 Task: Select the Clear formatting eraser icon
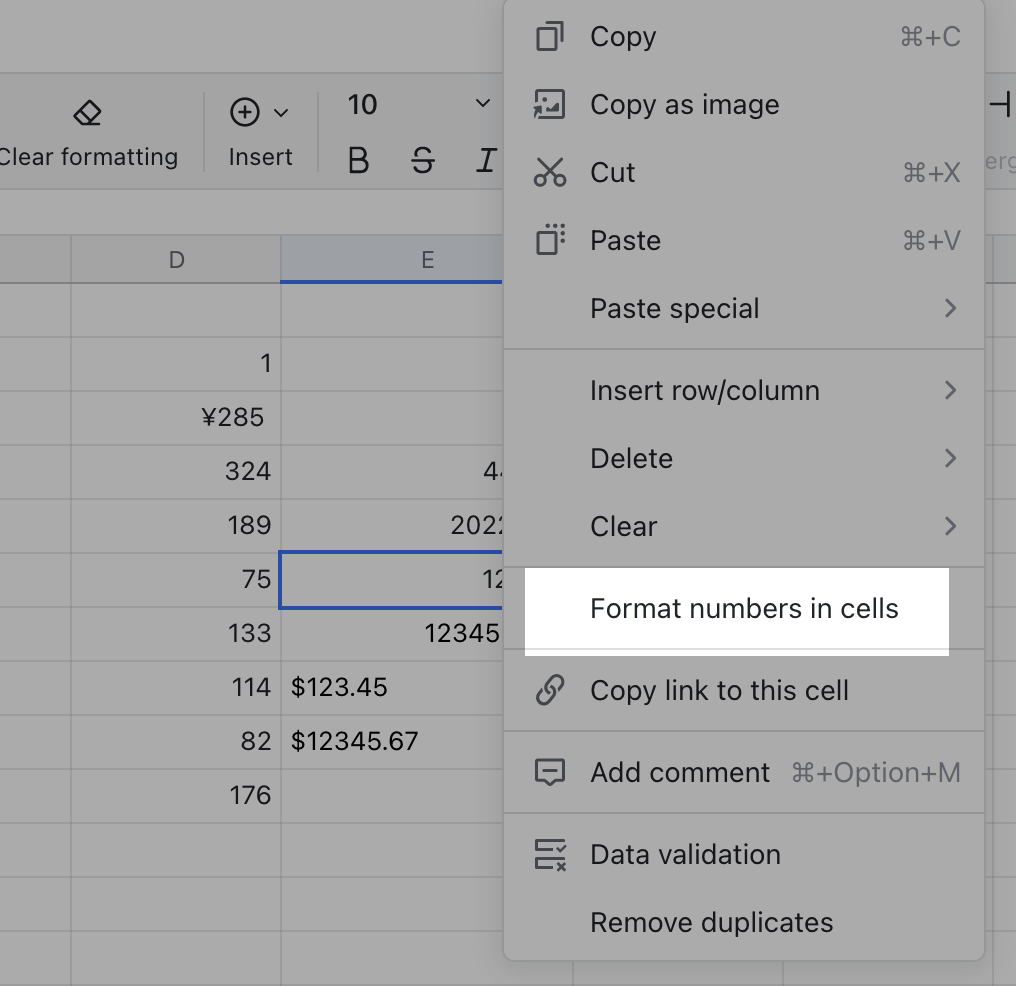point(86,113)
